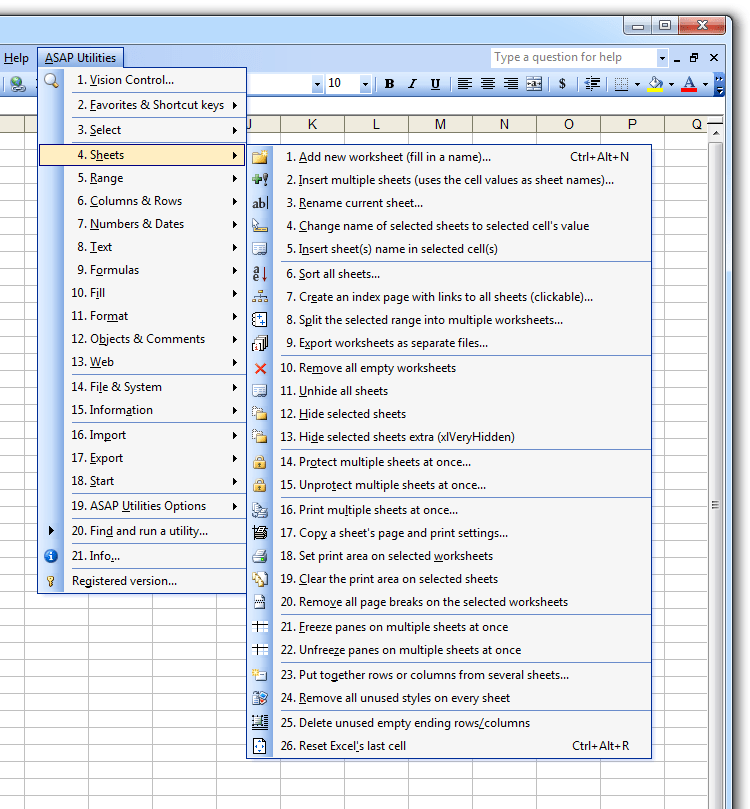Click the Add new worksheet folder icon
Viewport: 750px width, 809px height.
(260, 157)
